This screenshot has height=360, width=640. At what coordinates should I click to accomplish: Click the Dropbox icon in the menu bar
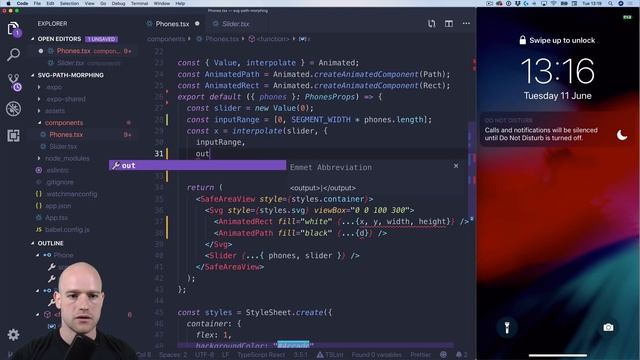[x=518, y=3]
